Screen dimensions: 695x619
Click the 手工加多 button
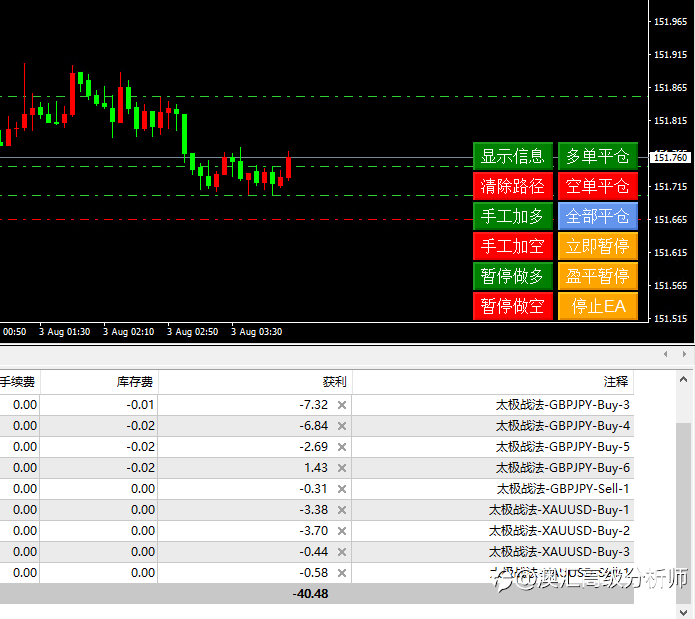[x=513, y=216]
